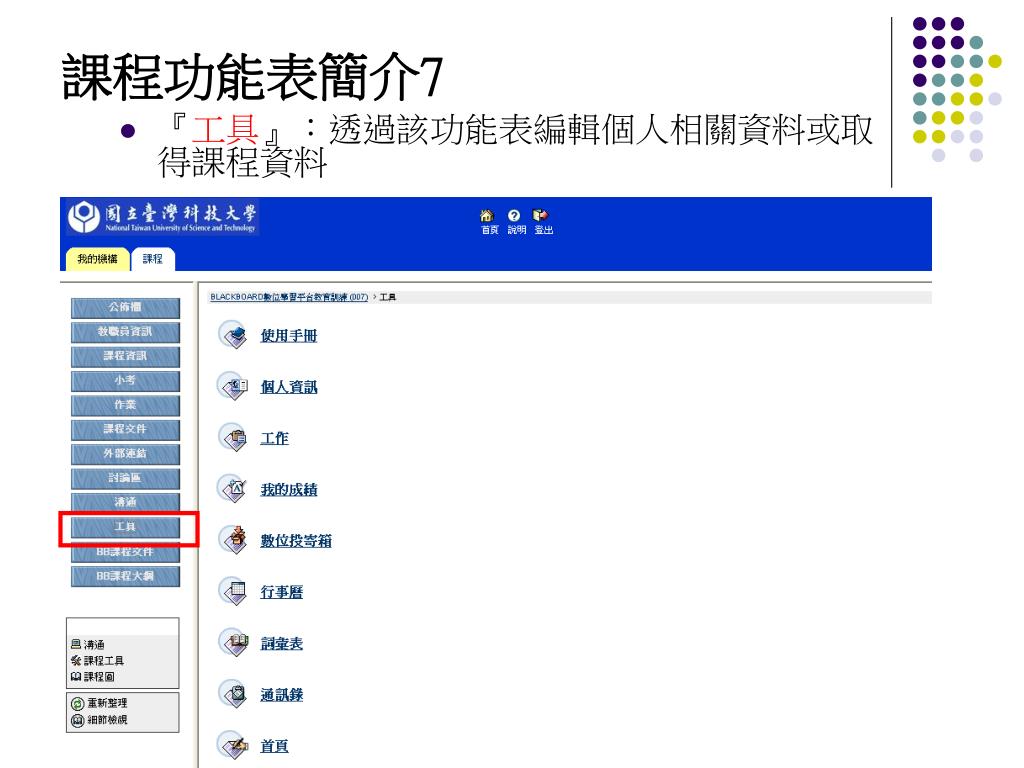Open the 首頁 link in tools list
1024x768 pixels.
tap(274, 746)
